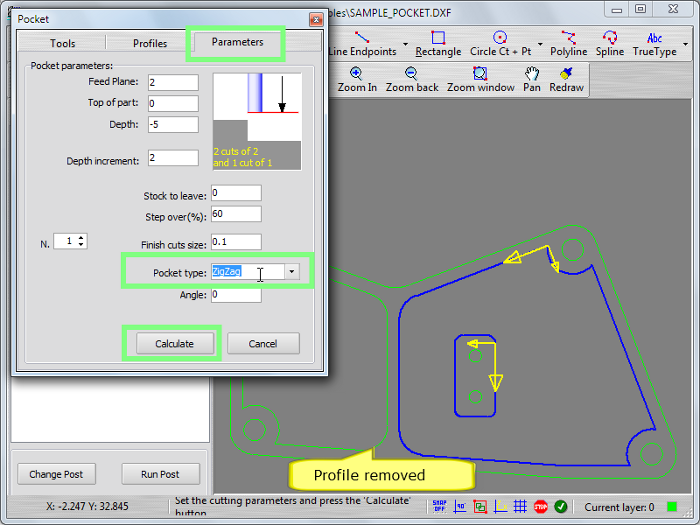
Task: Open the Pocket type dropdown
Action: pos(291,272)
